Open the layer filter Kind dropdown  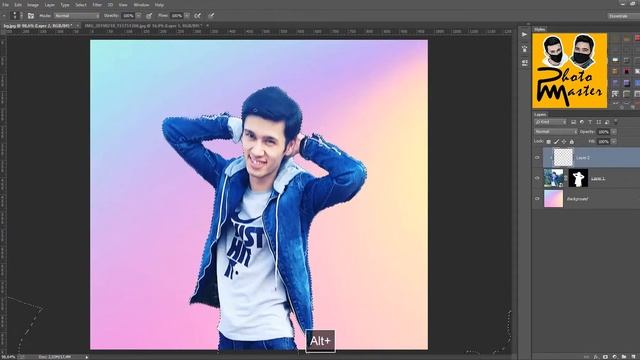(x=550, y=122)
